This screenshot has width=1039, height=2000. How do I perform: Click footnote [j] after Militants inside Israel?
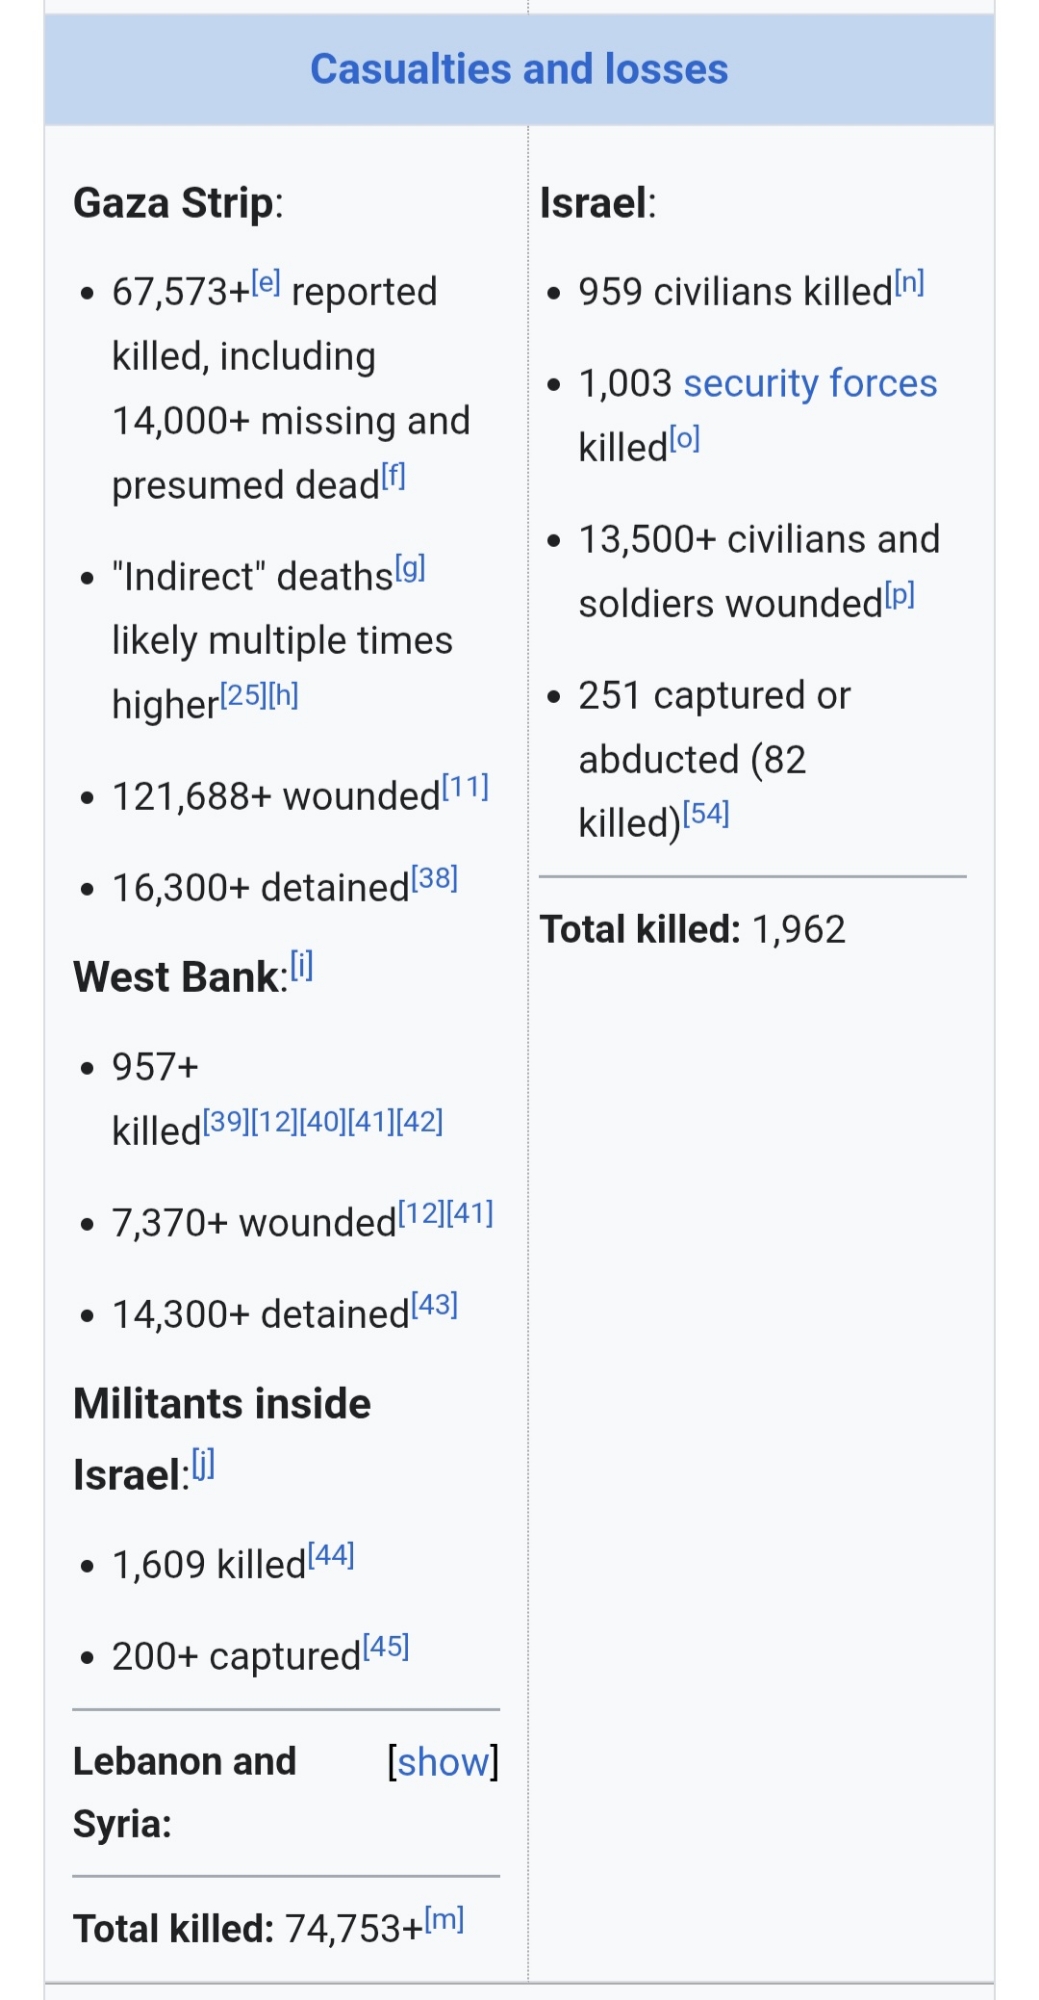click(x=203, y=1464)
